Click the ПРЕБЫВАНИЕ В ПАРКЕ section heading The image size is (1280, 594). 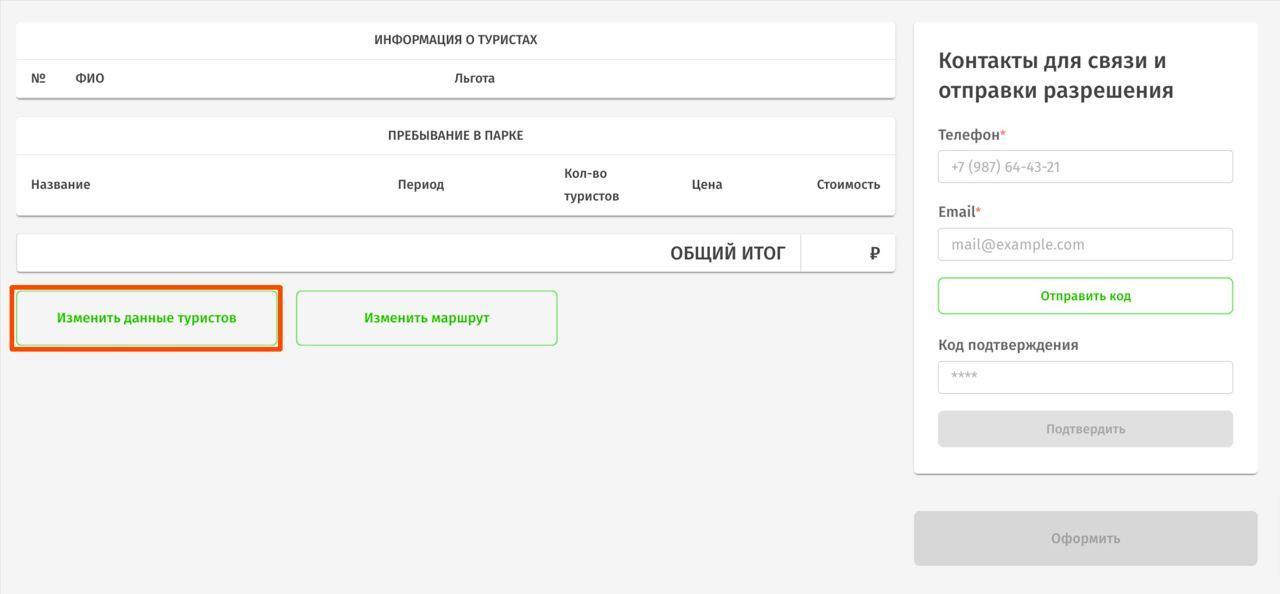[x=455, y=135]
